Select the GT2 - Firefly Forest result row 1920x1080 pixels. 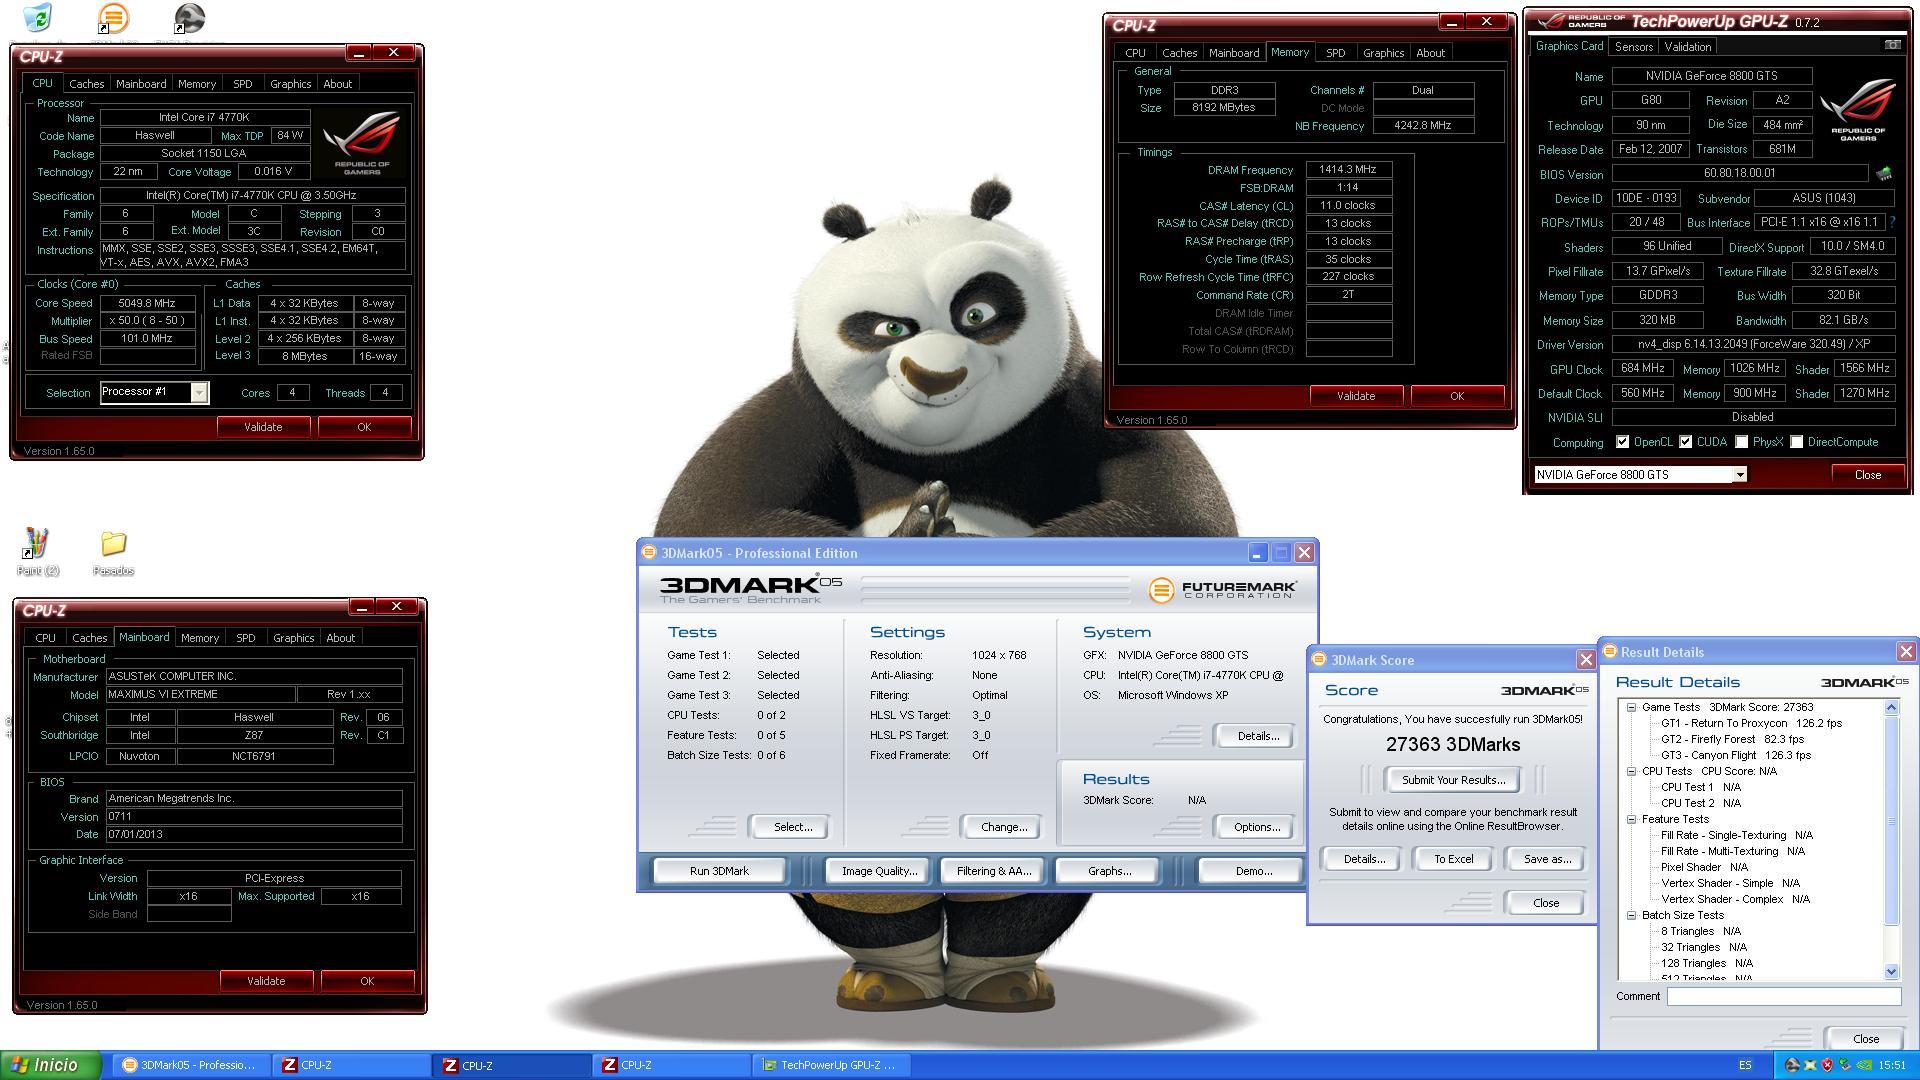[x=1732, y=739]
